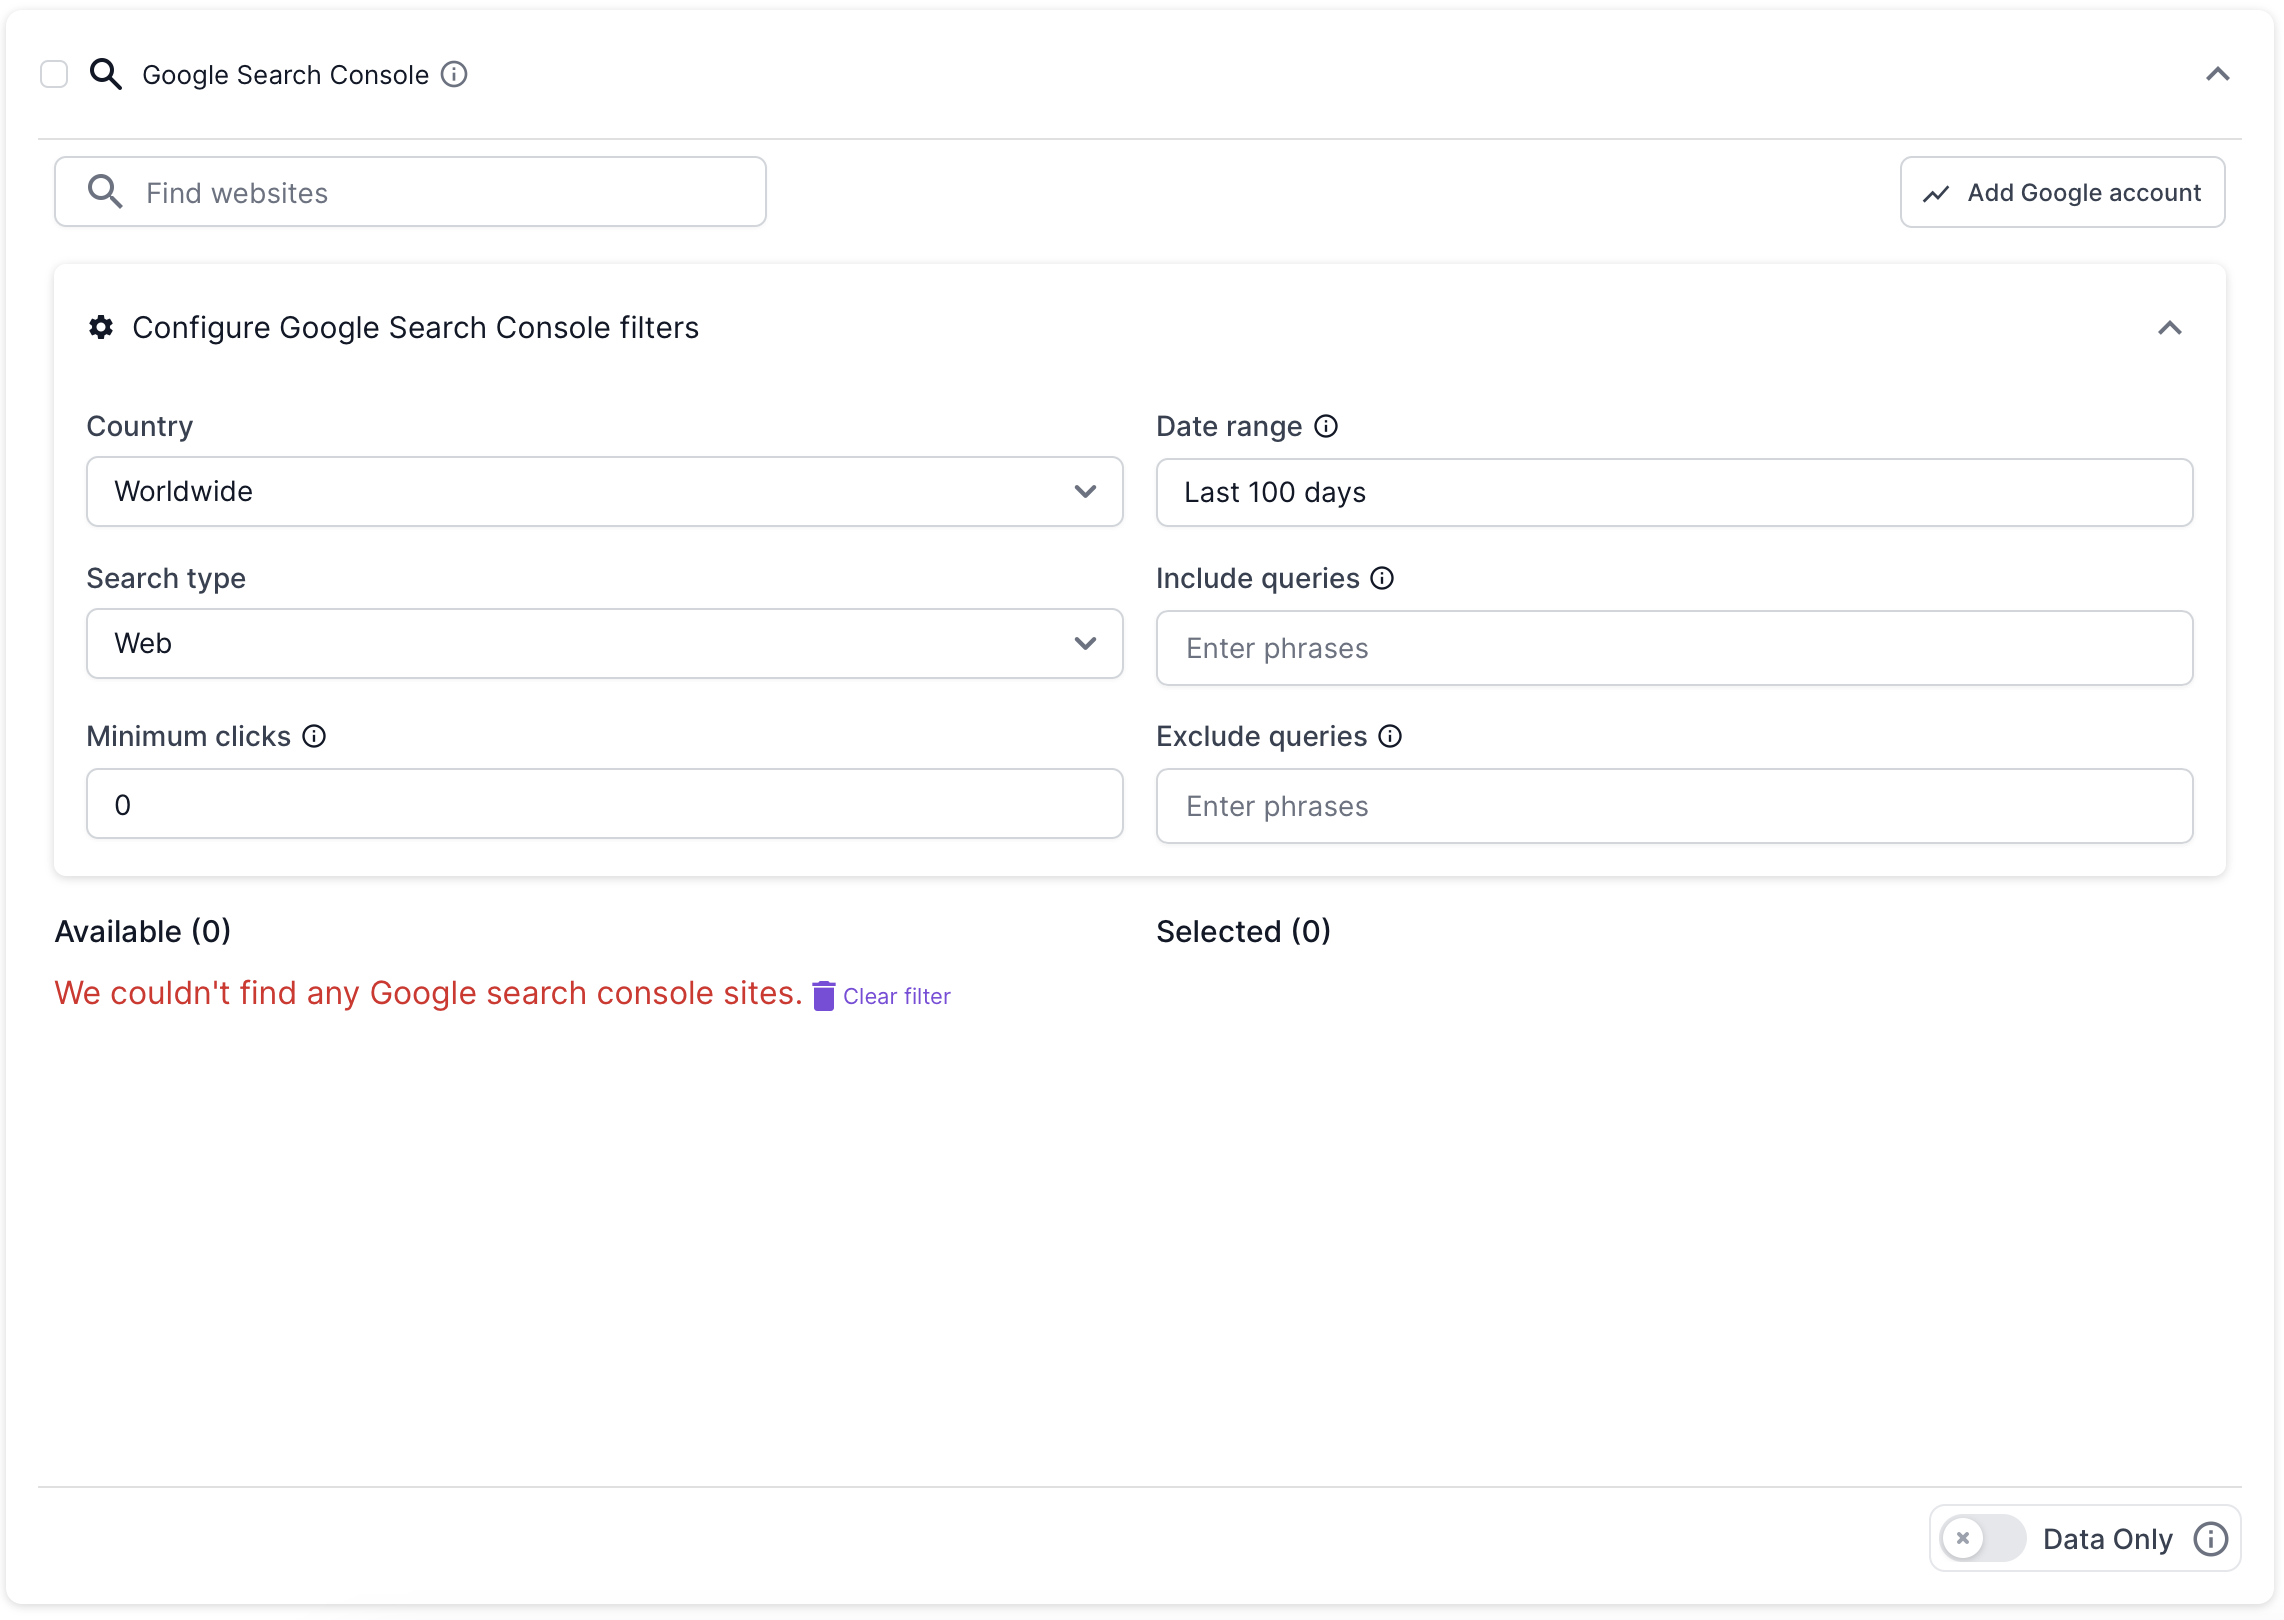The height and width of the screenshot is (1620, 2284).
Task: Click the Include queries phrases input
Action: (x=1673, y=649)
